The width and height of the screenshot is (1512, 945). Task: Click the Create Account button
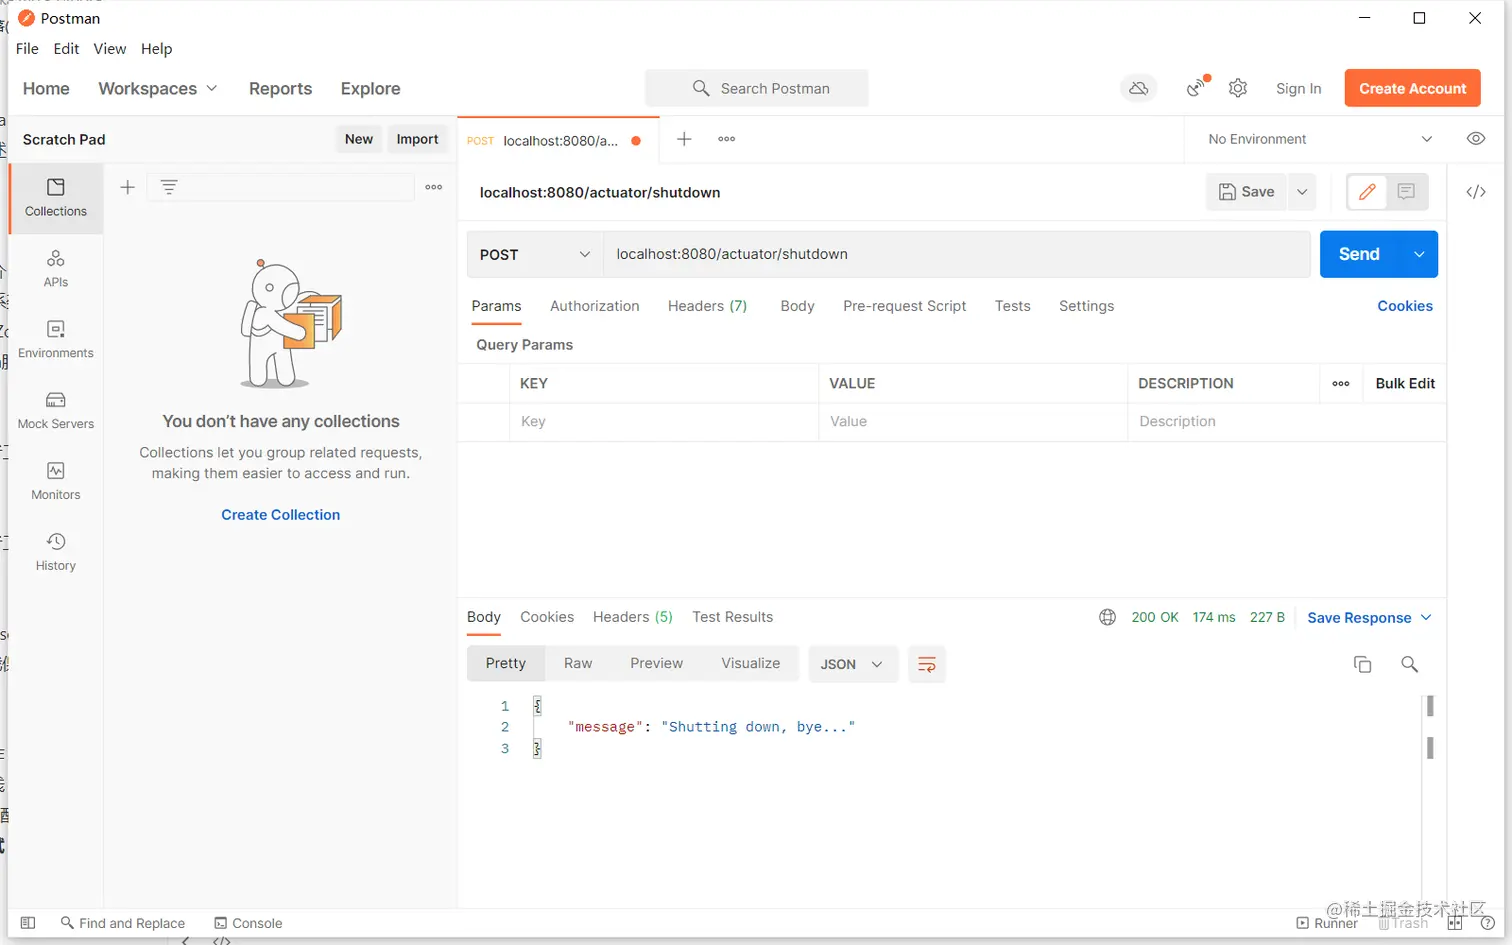(1412, 88)
